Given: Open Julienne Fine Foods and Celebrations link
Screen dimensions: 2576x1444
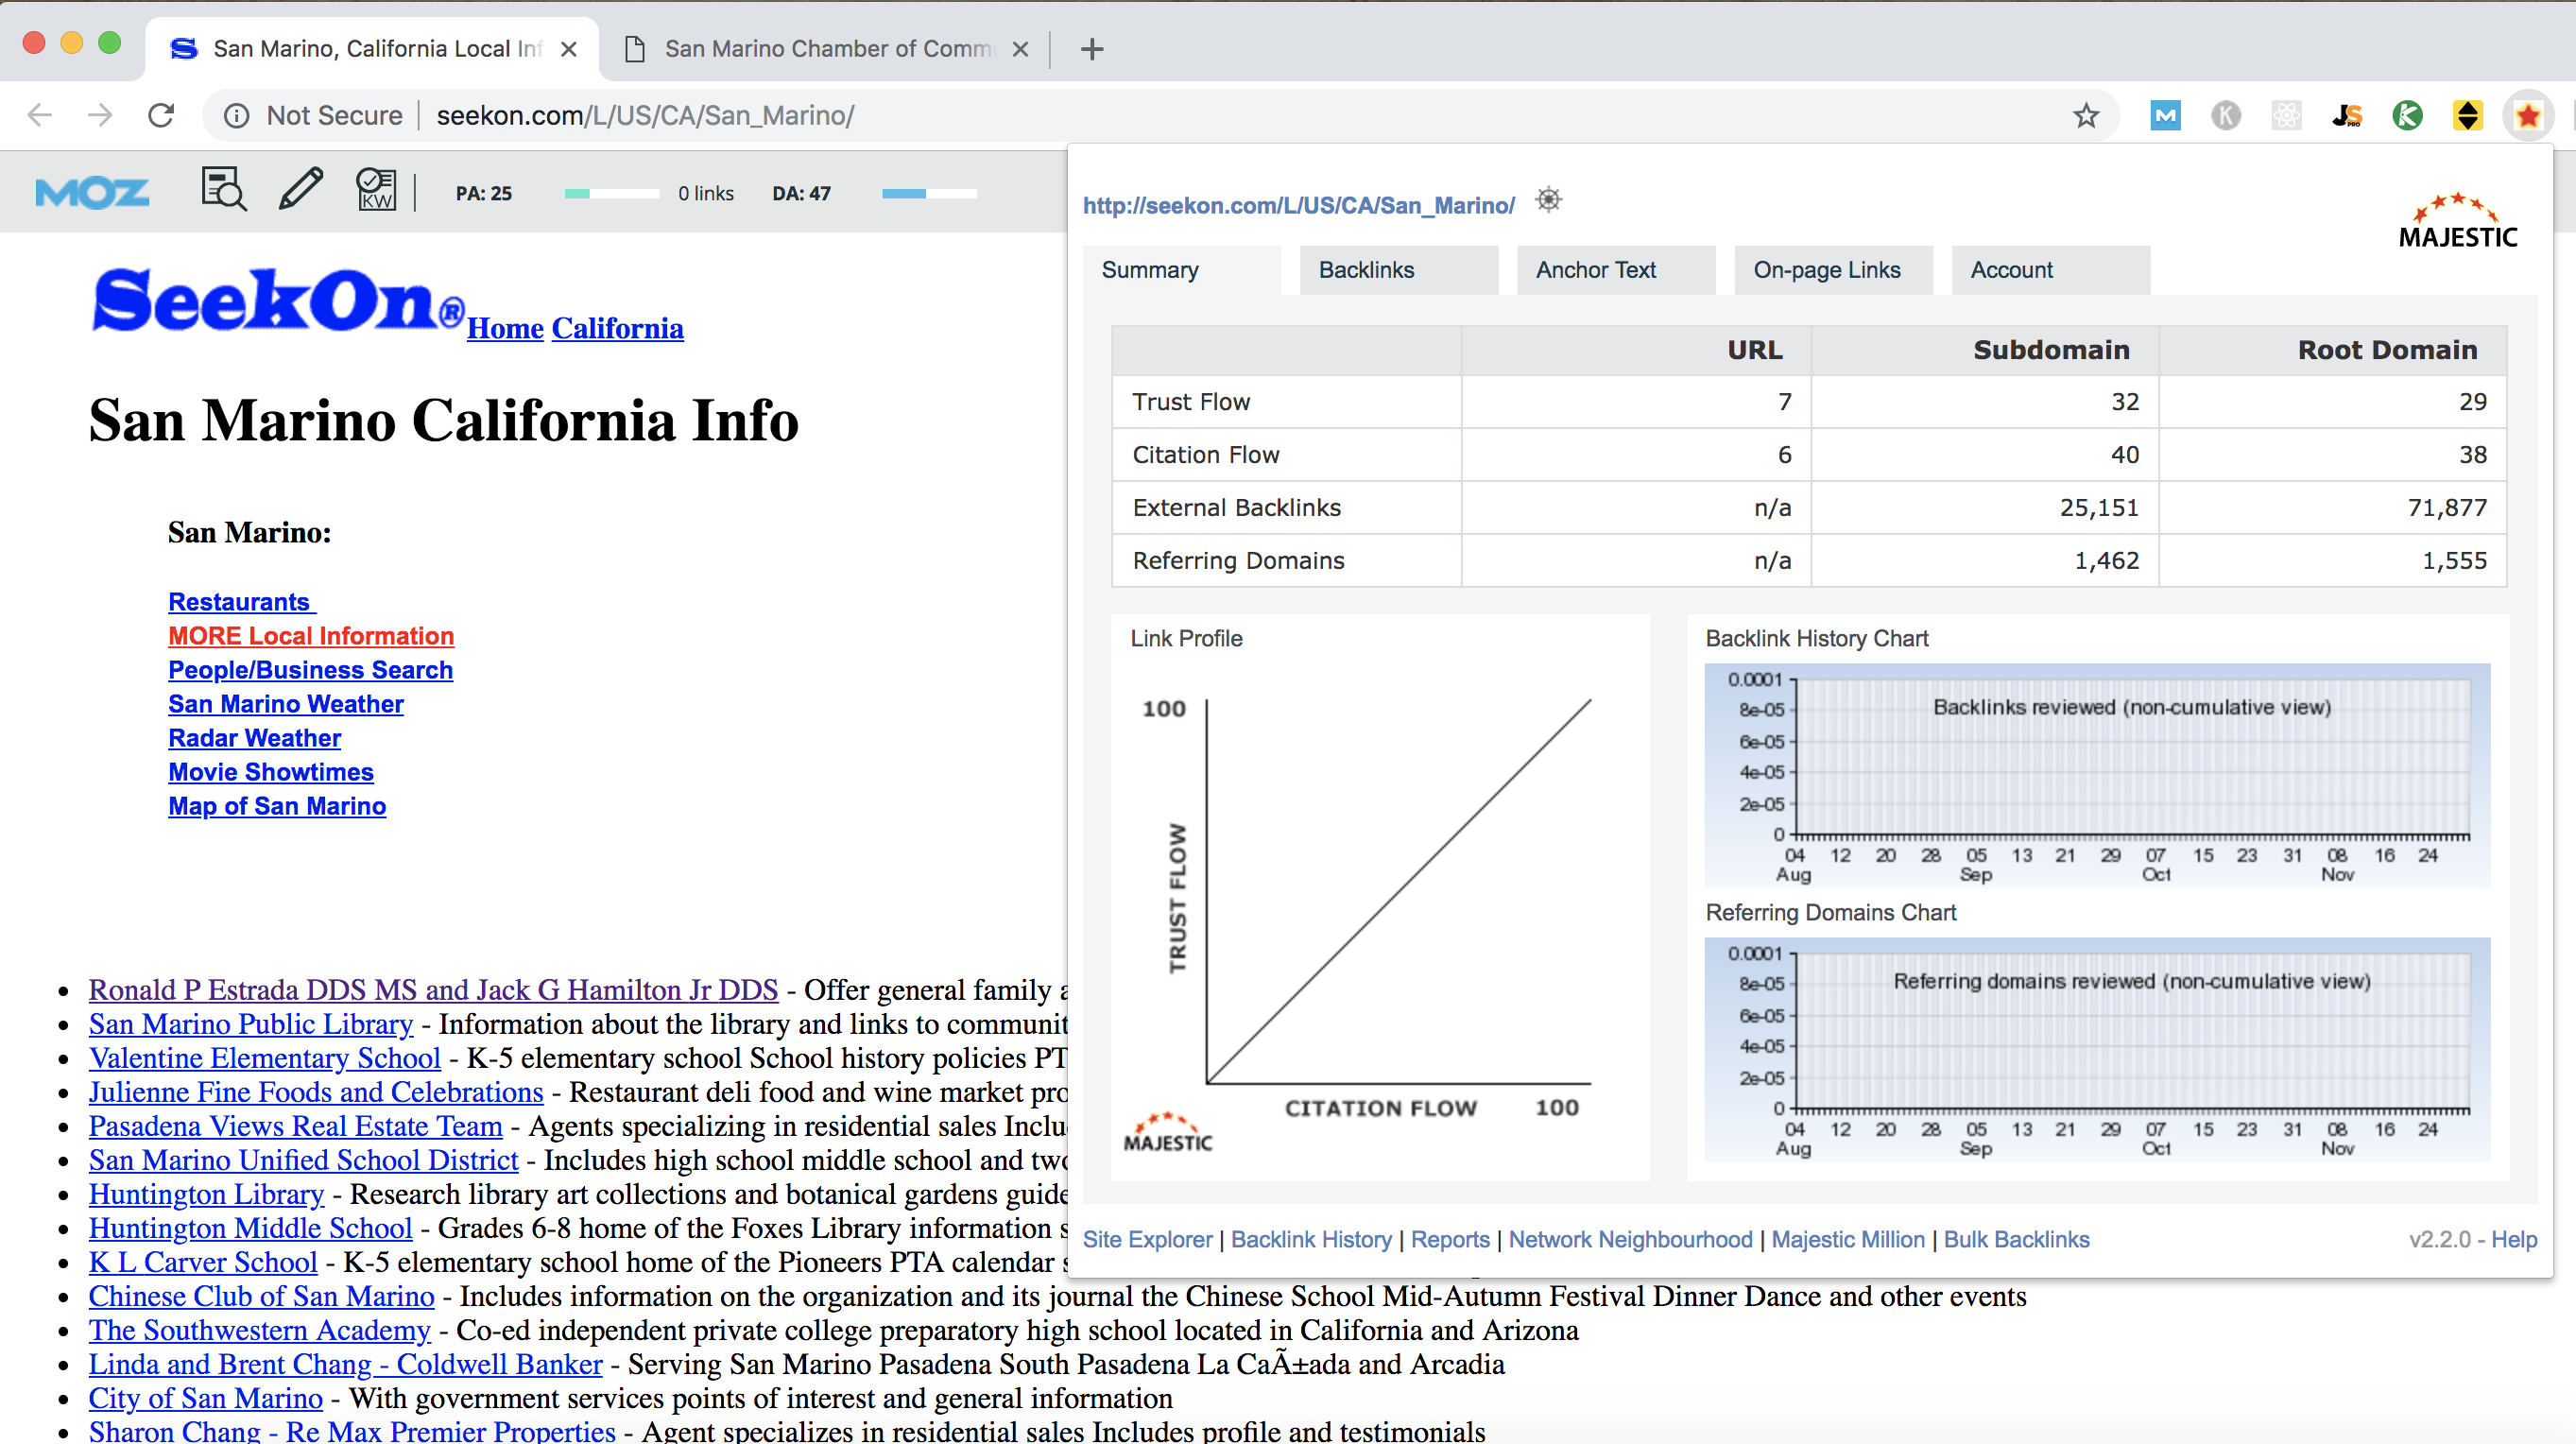Looking at the screenshot, I should tap(316, 1092).
